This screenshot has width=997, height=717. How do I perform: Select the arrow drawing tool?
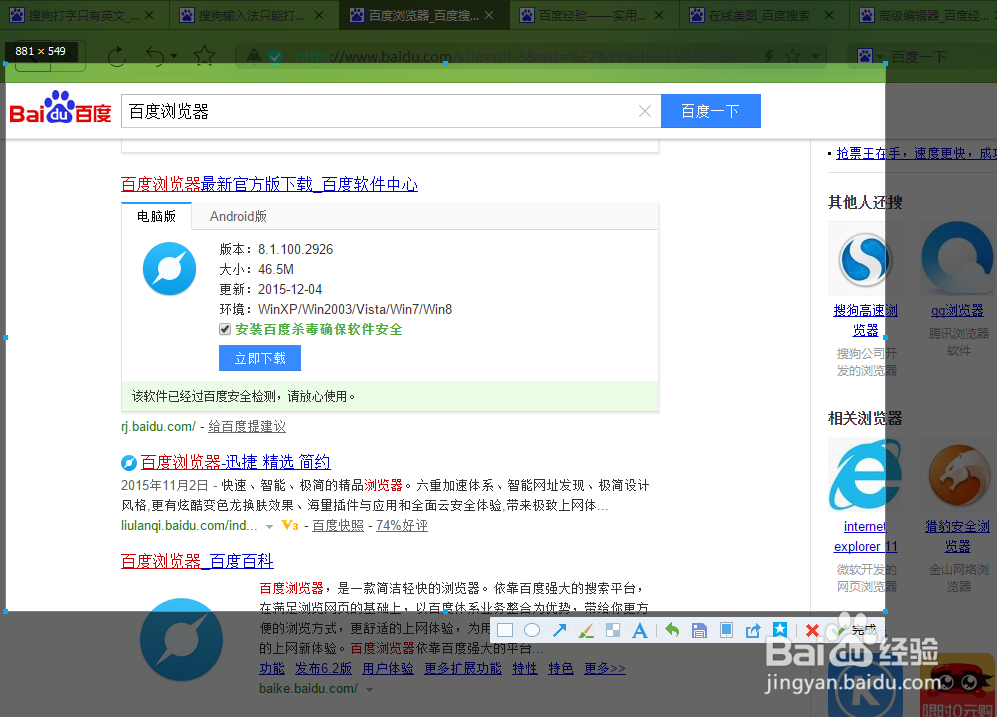(560, 630)
